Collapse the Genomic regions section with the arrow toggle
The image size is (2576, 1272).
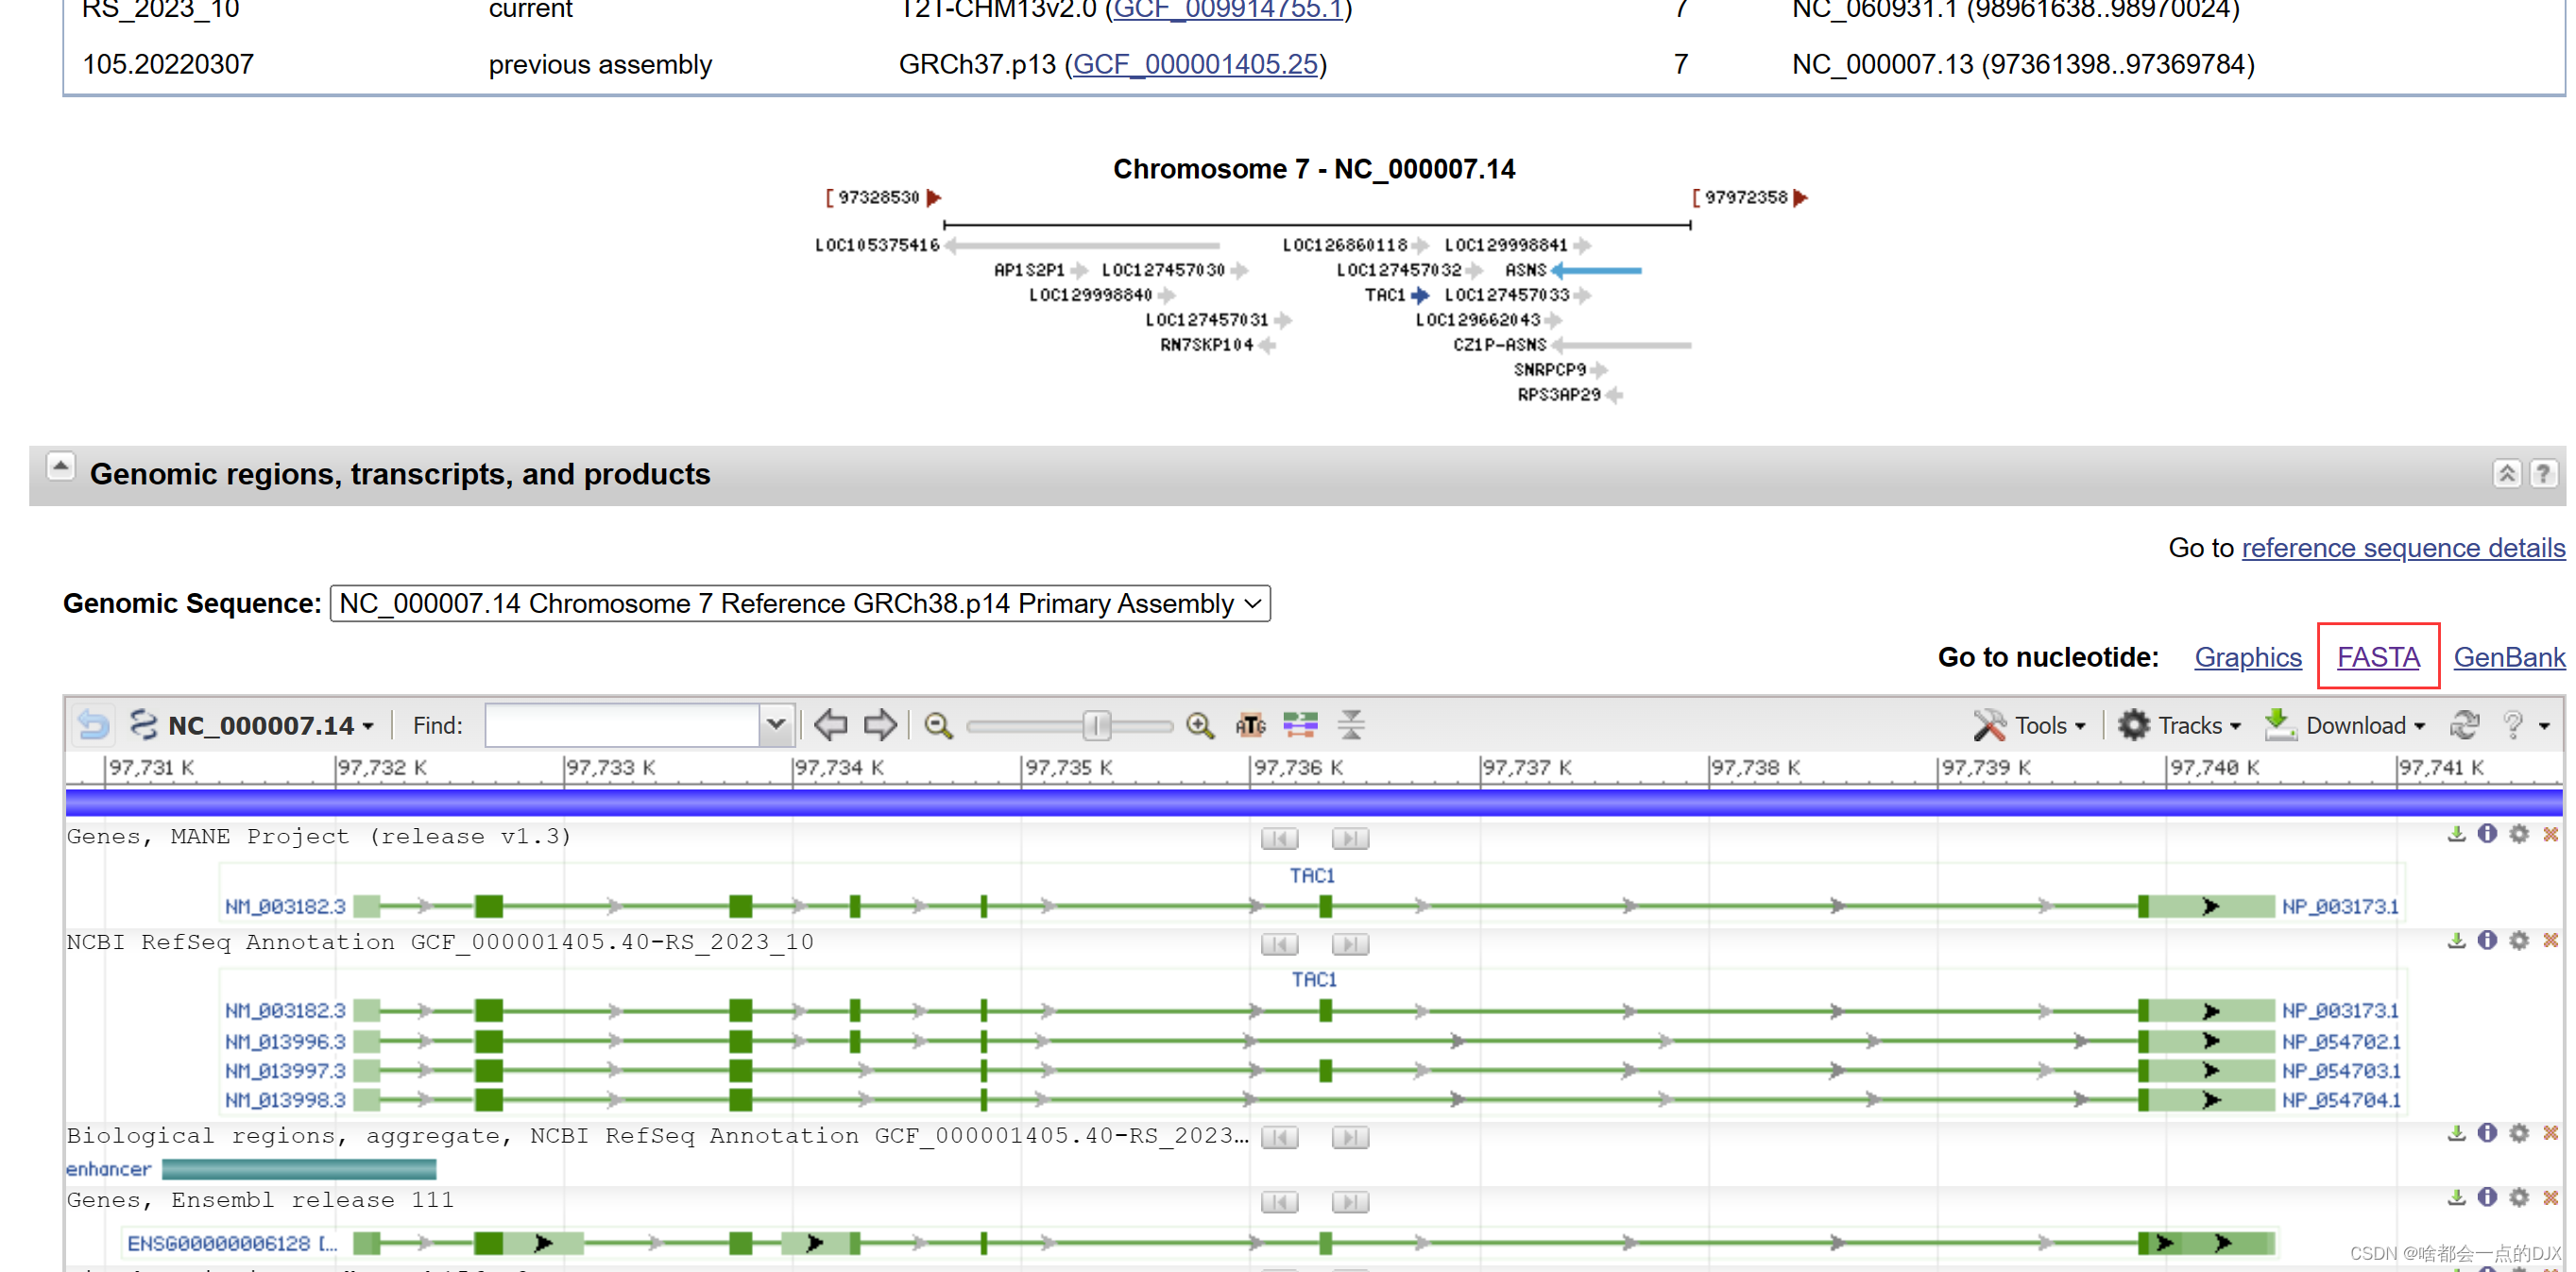[60, 466]
